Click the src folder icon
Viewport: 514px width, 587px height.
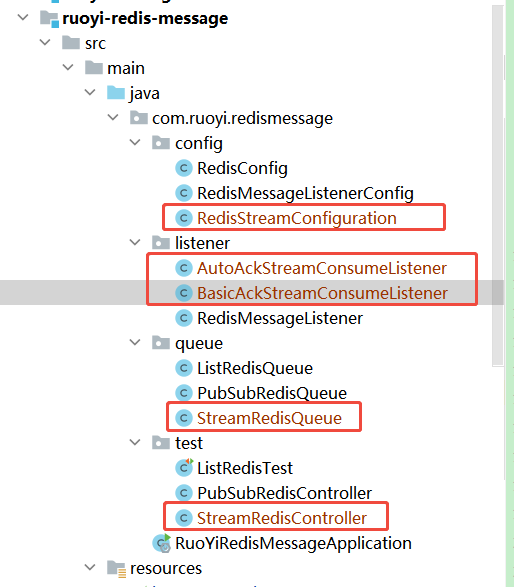point(71,43)
